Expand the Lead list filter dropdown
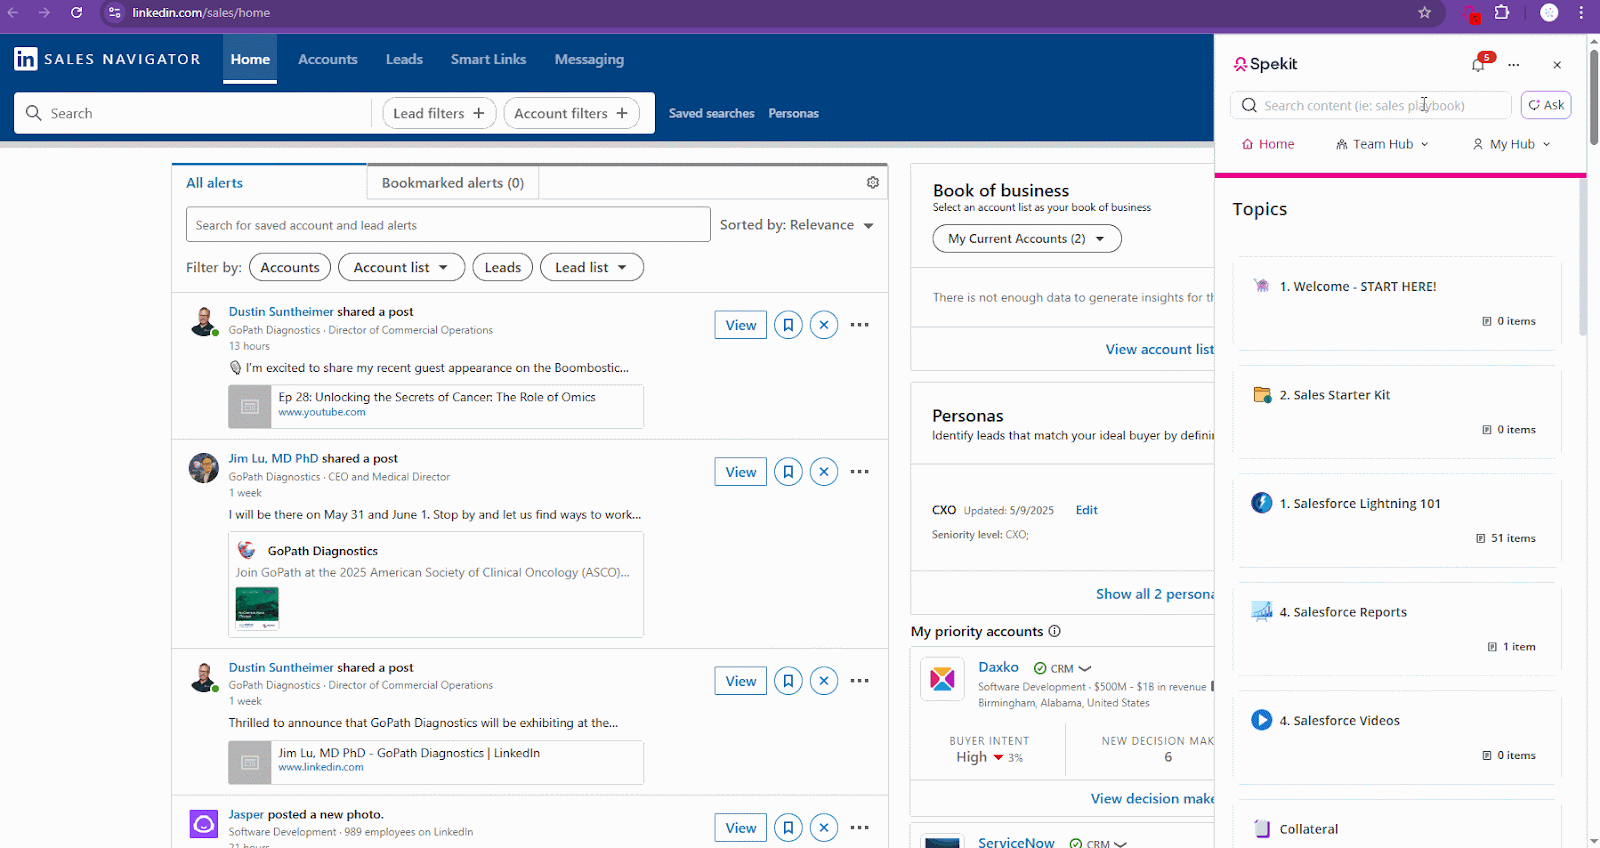The image size is (1600, 848). (x=591, y=267)
